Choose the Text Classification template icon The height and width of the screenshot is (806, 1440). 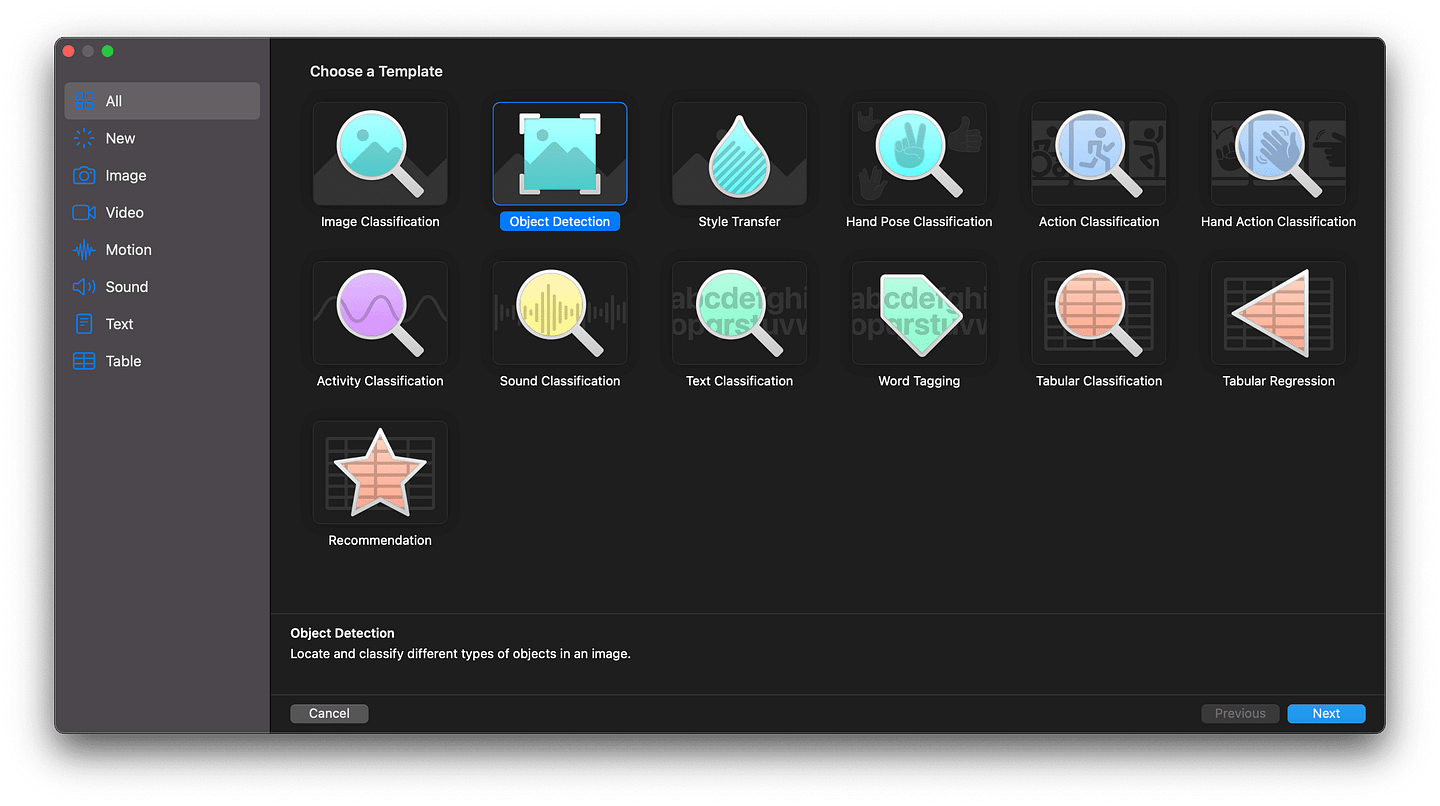tap(739, 313)
